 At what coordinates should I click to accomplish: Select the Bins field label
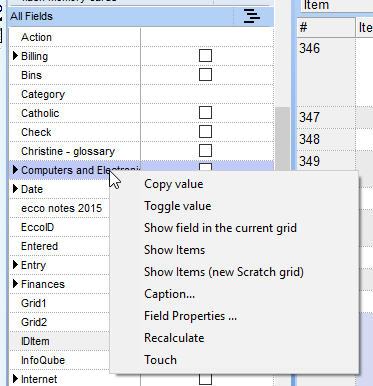(x=31, y=75)
